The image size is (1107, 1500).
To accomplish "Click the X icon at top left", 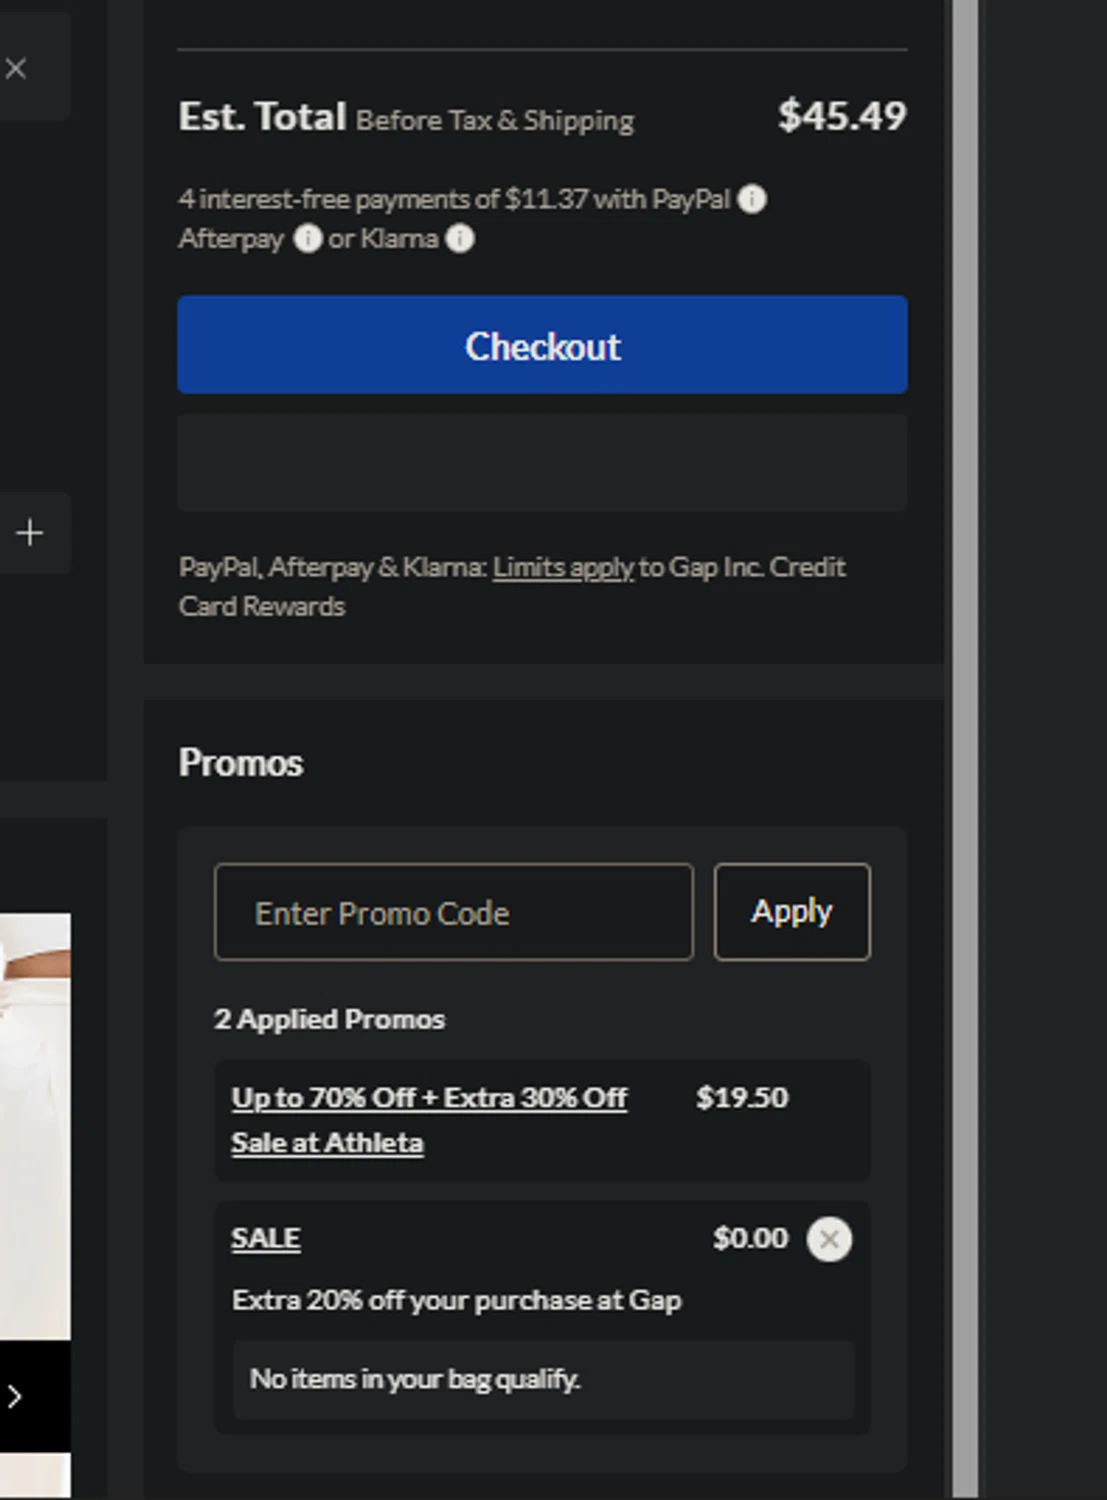I will click(x=16, y=68).
